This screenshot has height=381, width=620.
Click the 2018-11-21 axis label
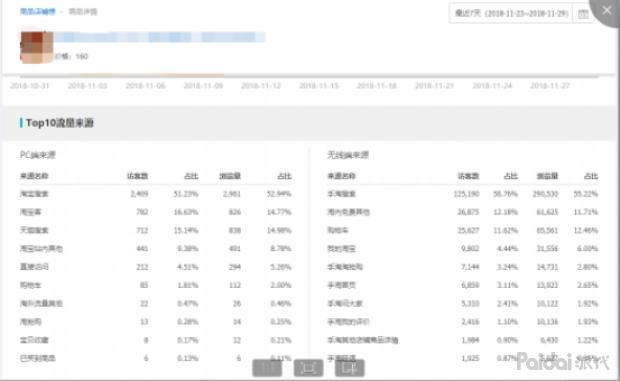point(435,85)
